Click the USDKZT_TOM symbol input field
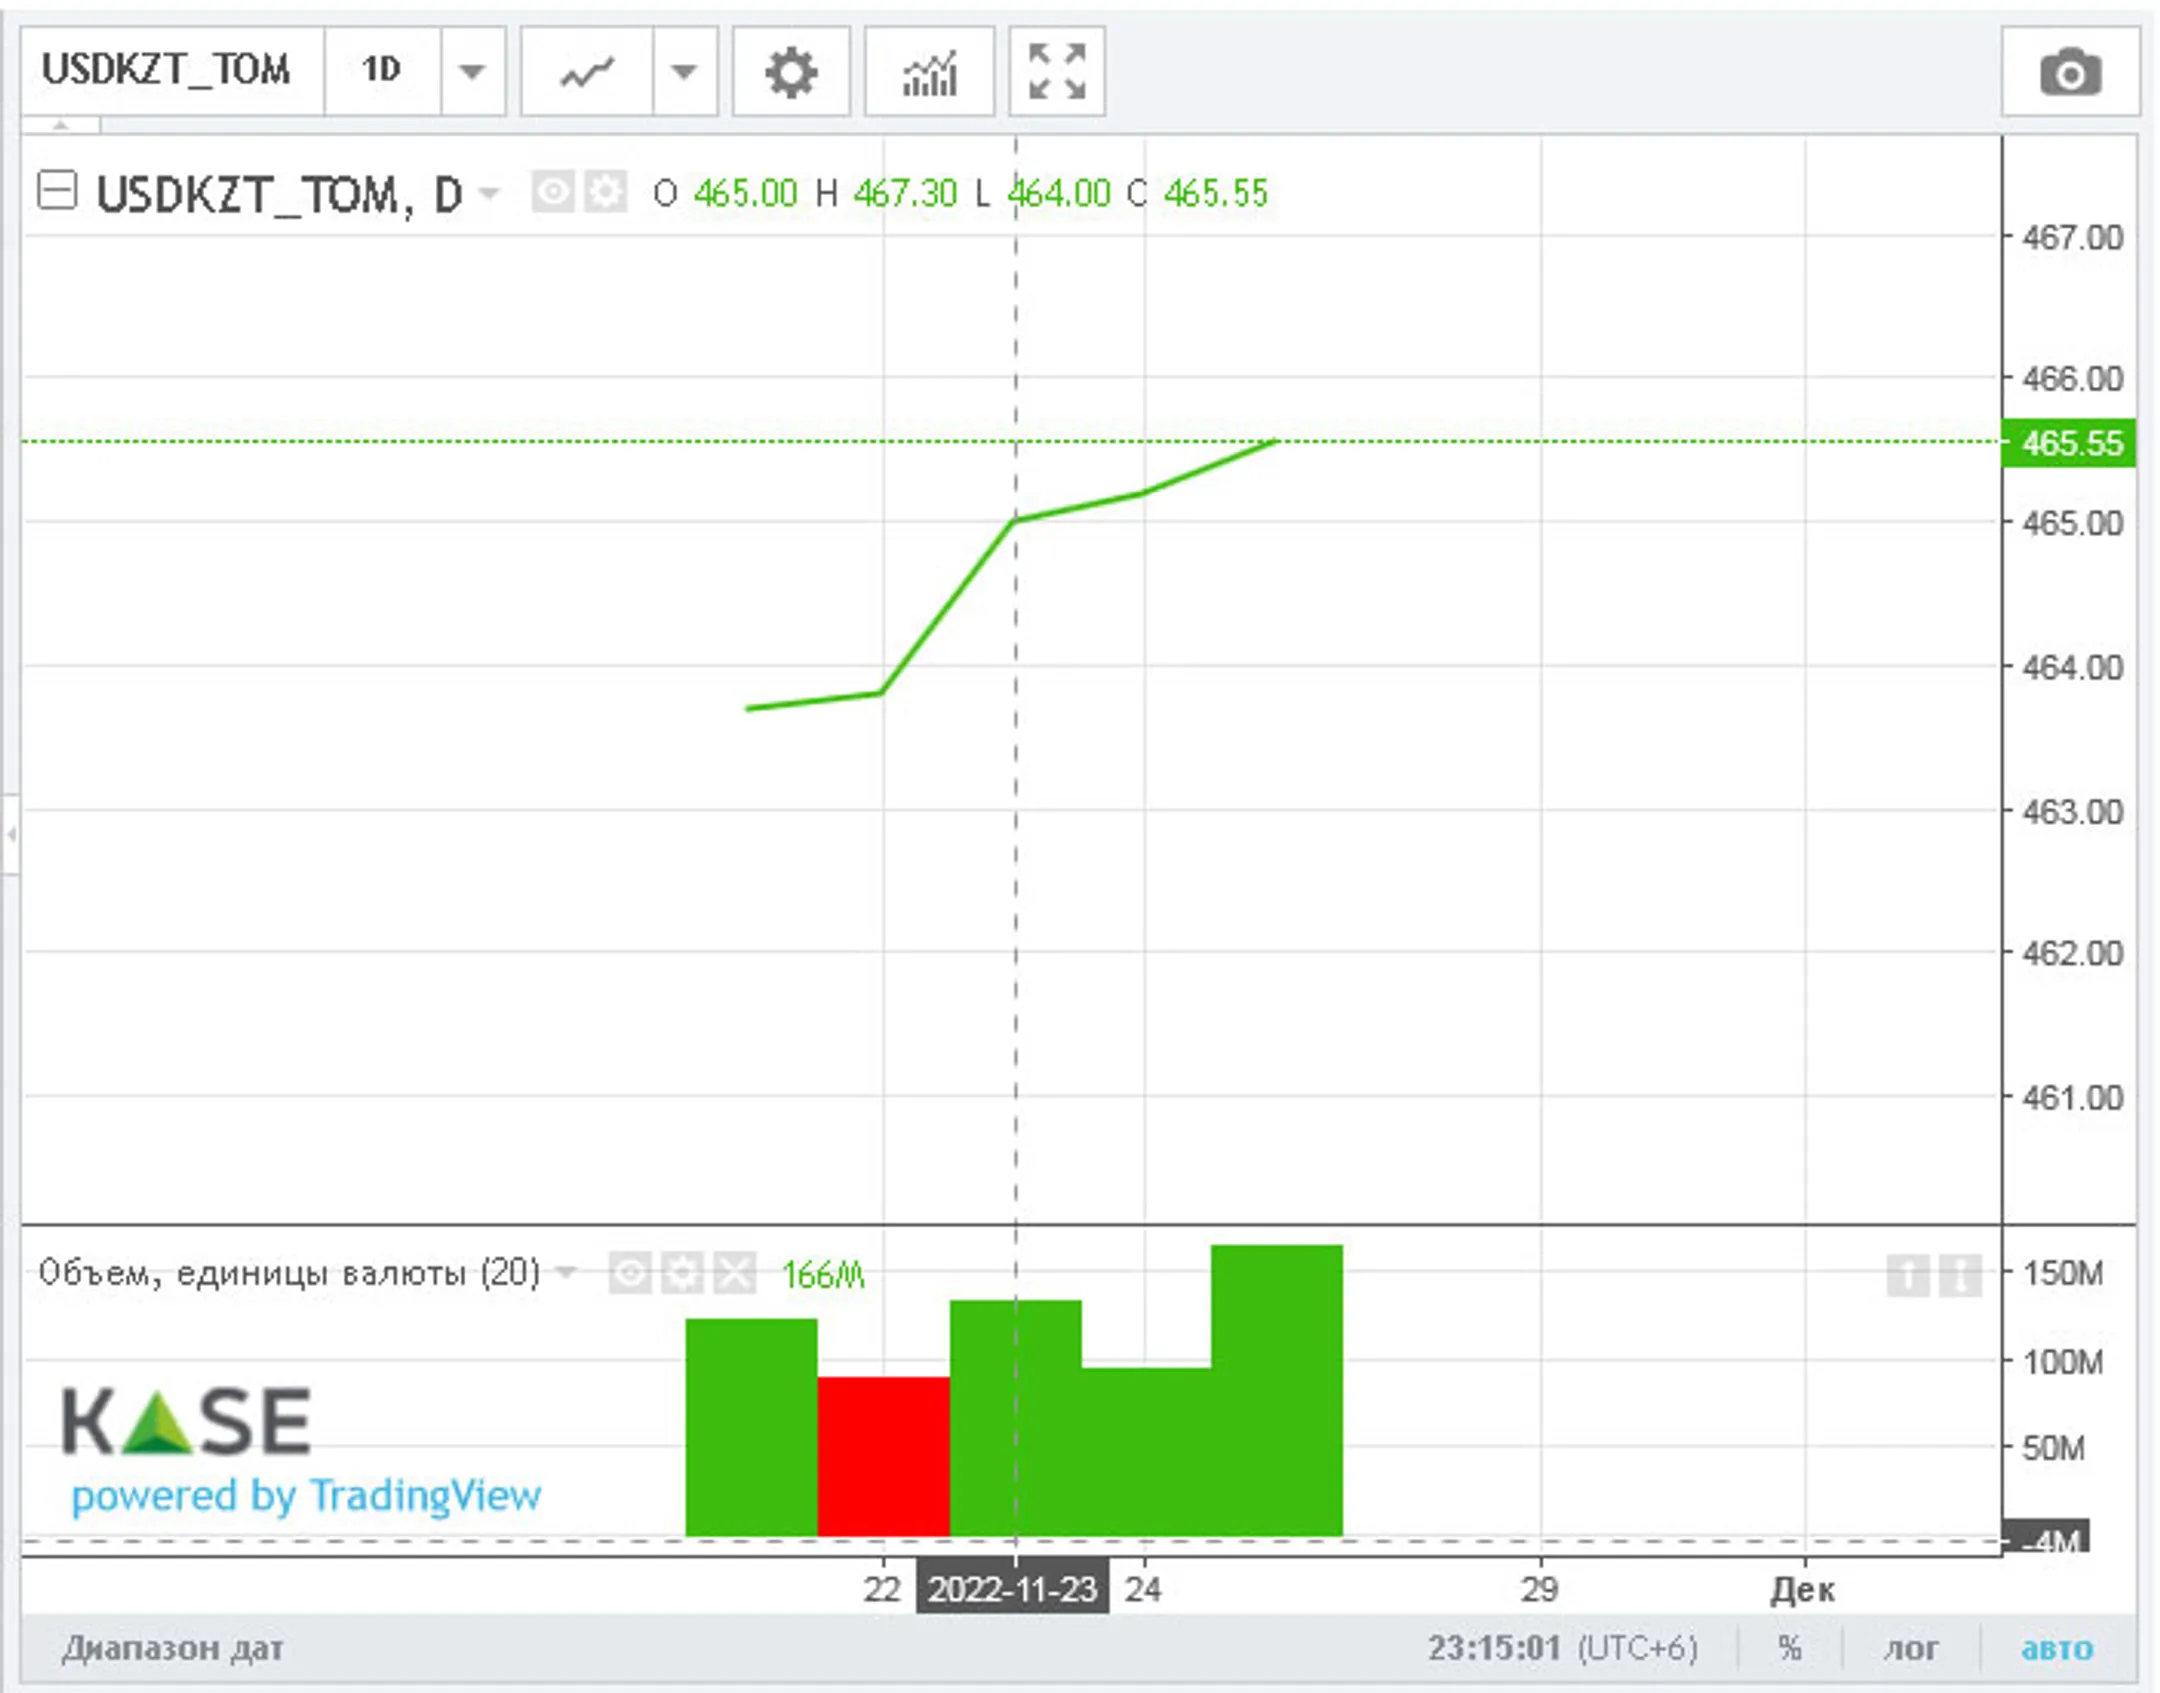Screen dimensions: 2160x1693 click(167, 70)
